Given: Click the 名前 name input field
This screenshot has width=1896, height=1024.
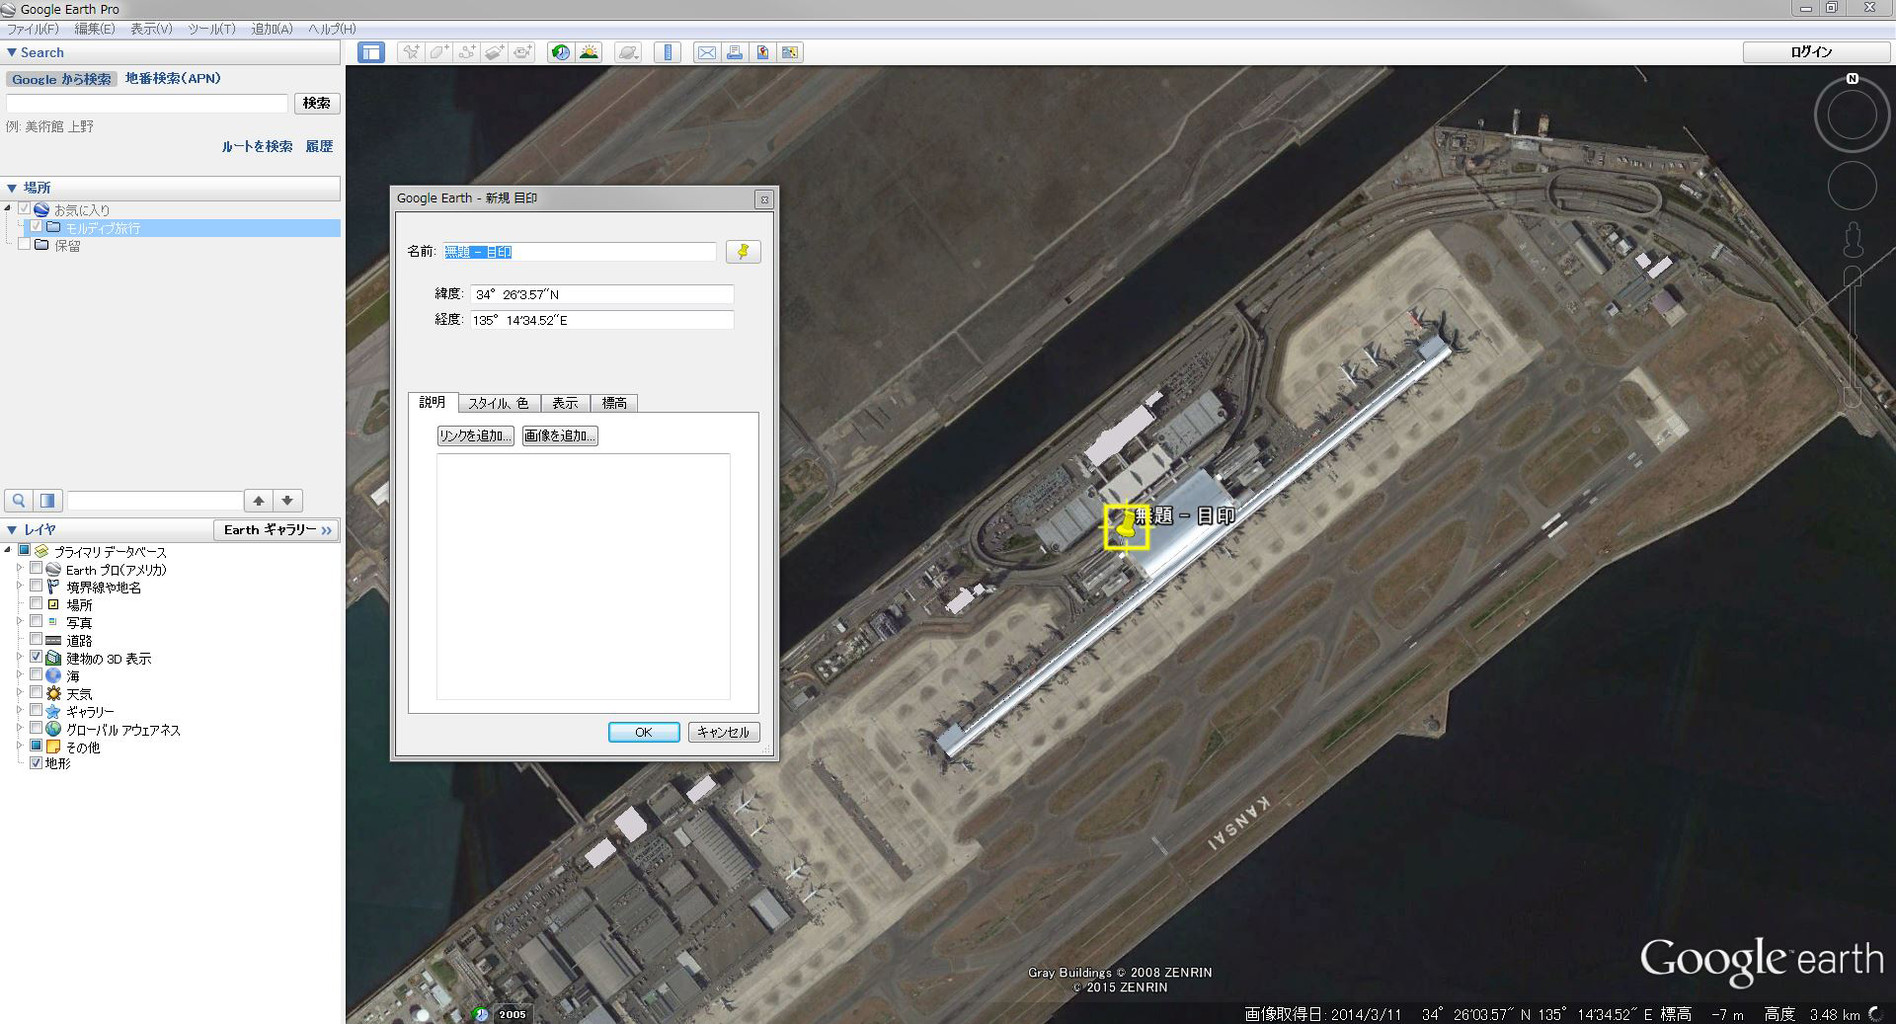Looking at the screenshot, I should coord(580,252).
